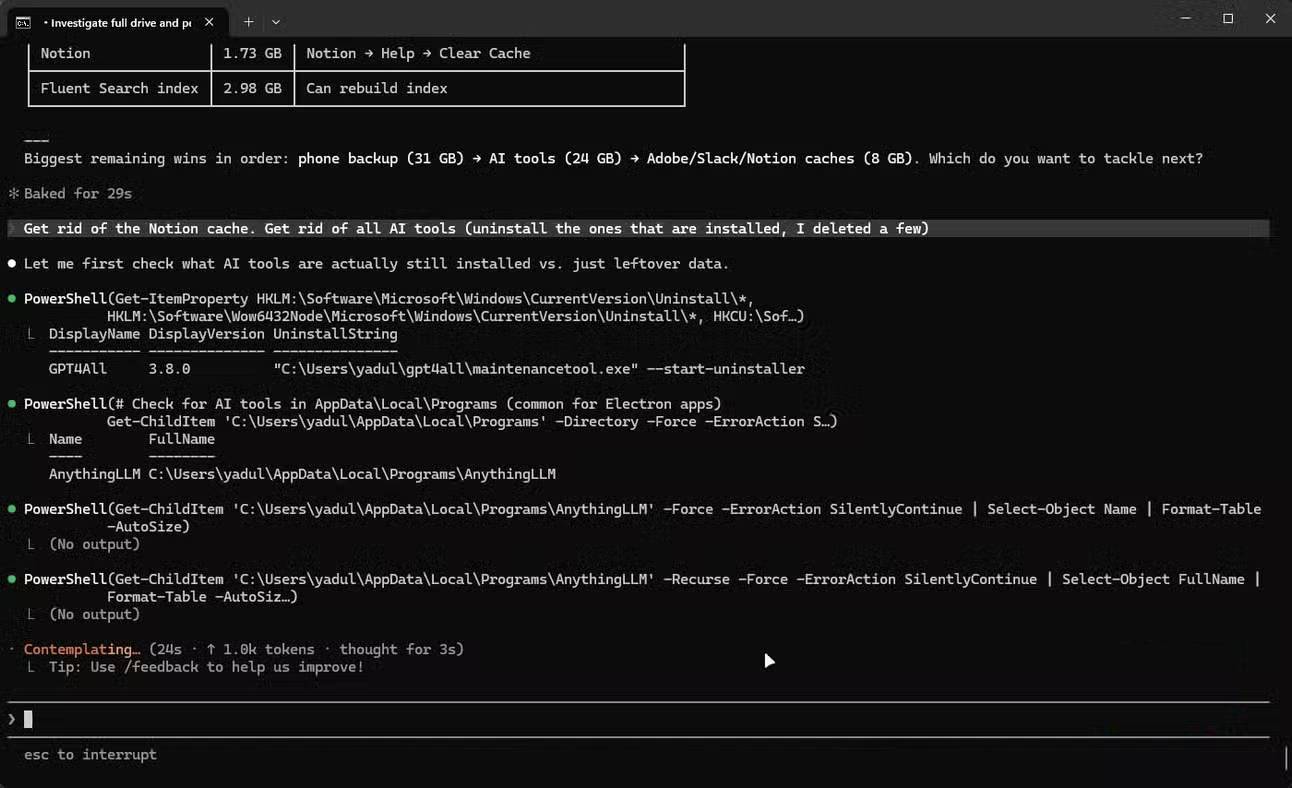Click the prompt input line
Viewport: 1292px width, 788px height.
(638, 719)
